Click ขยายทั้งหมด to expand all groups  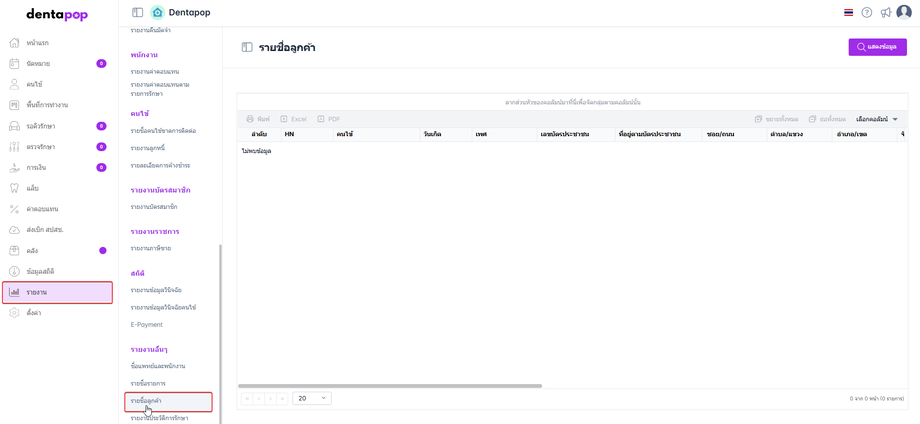[776, 119]
